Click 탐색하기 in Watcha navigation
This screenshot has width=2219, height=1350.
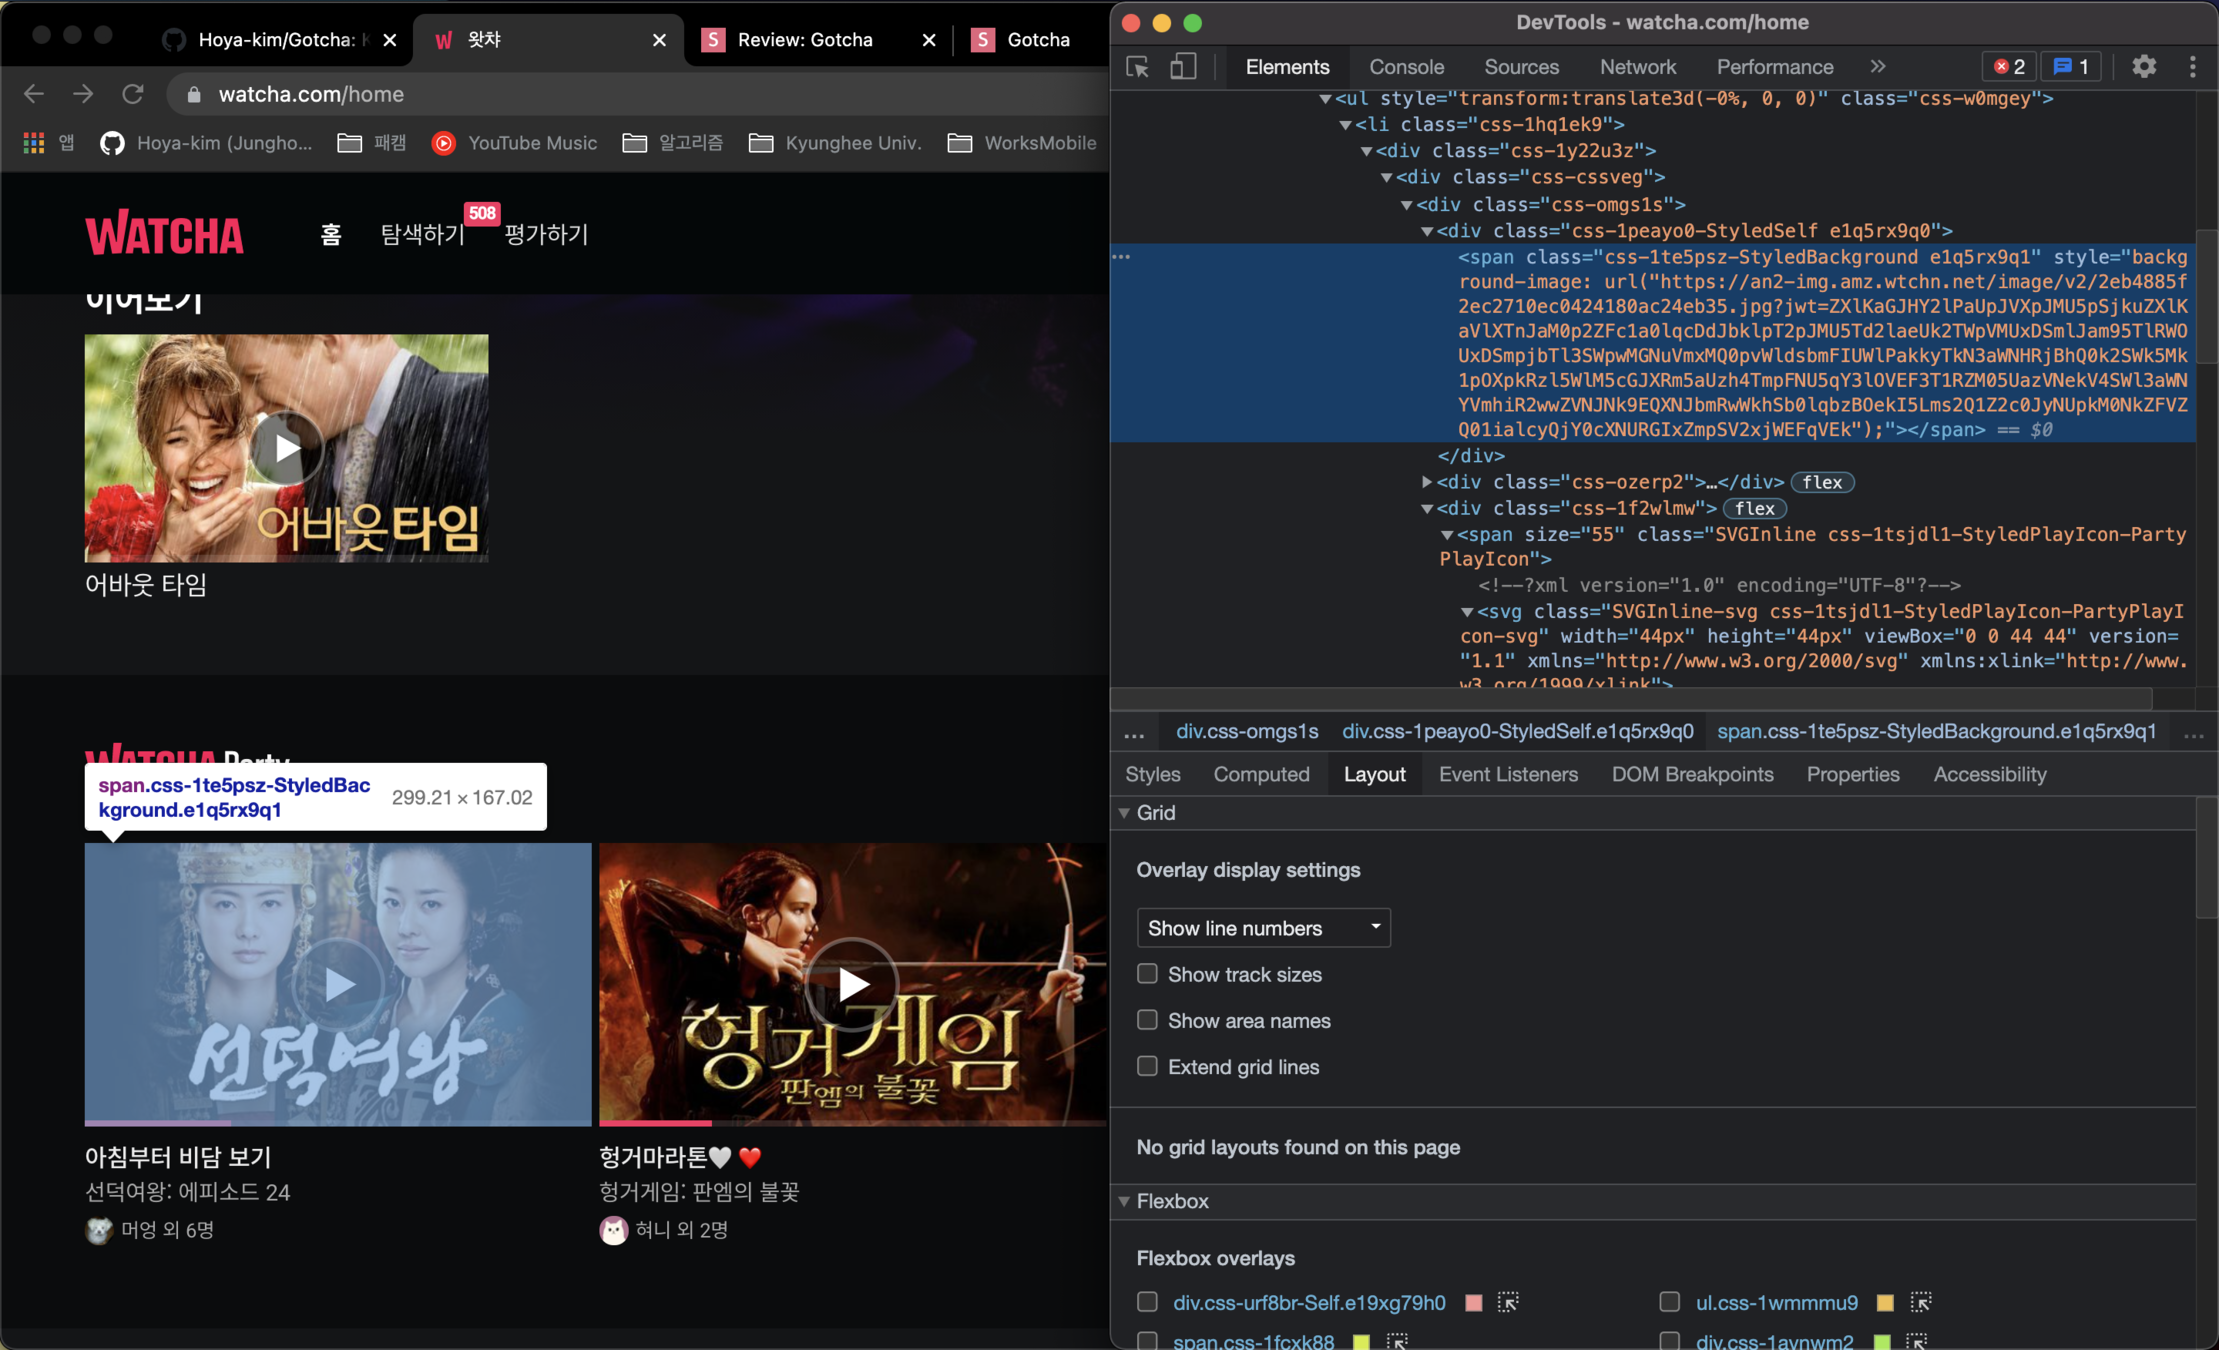coord(422,234)
